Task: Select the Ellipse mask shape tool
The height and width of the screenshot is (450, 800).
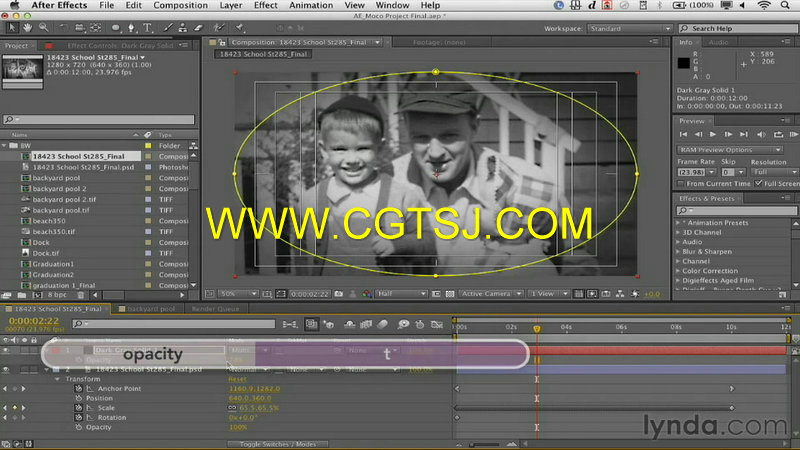Action: [x=115, y=28]
